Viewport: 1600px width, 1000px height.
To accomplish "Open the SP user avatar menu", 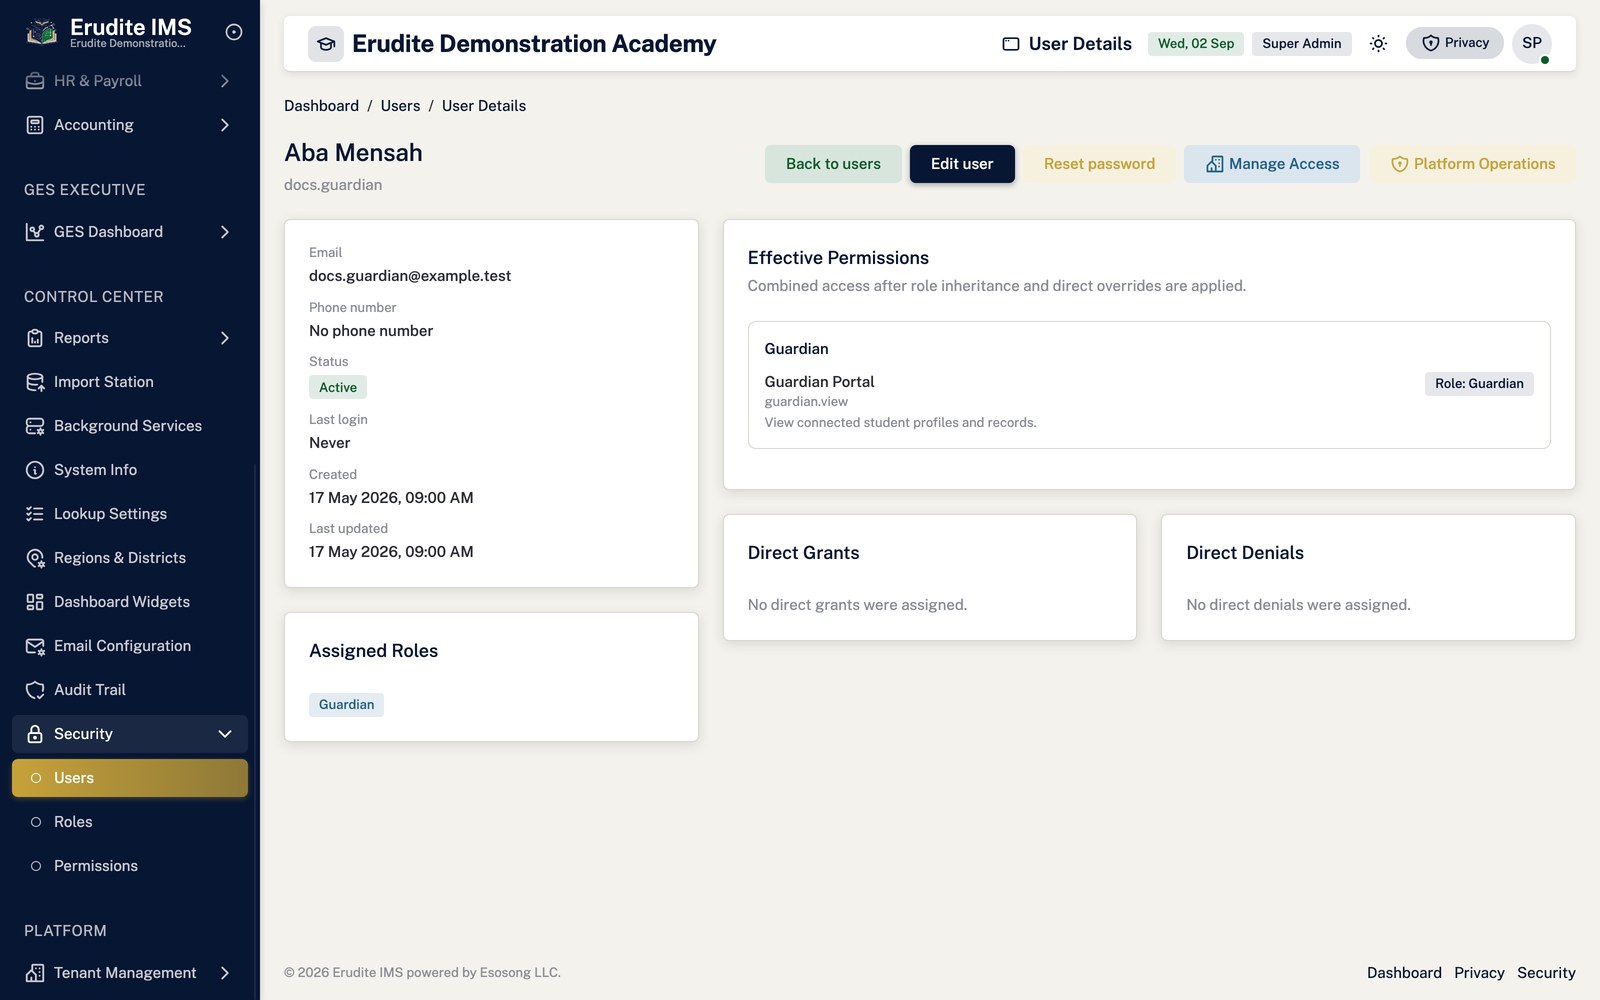I will pos(1532,43).
